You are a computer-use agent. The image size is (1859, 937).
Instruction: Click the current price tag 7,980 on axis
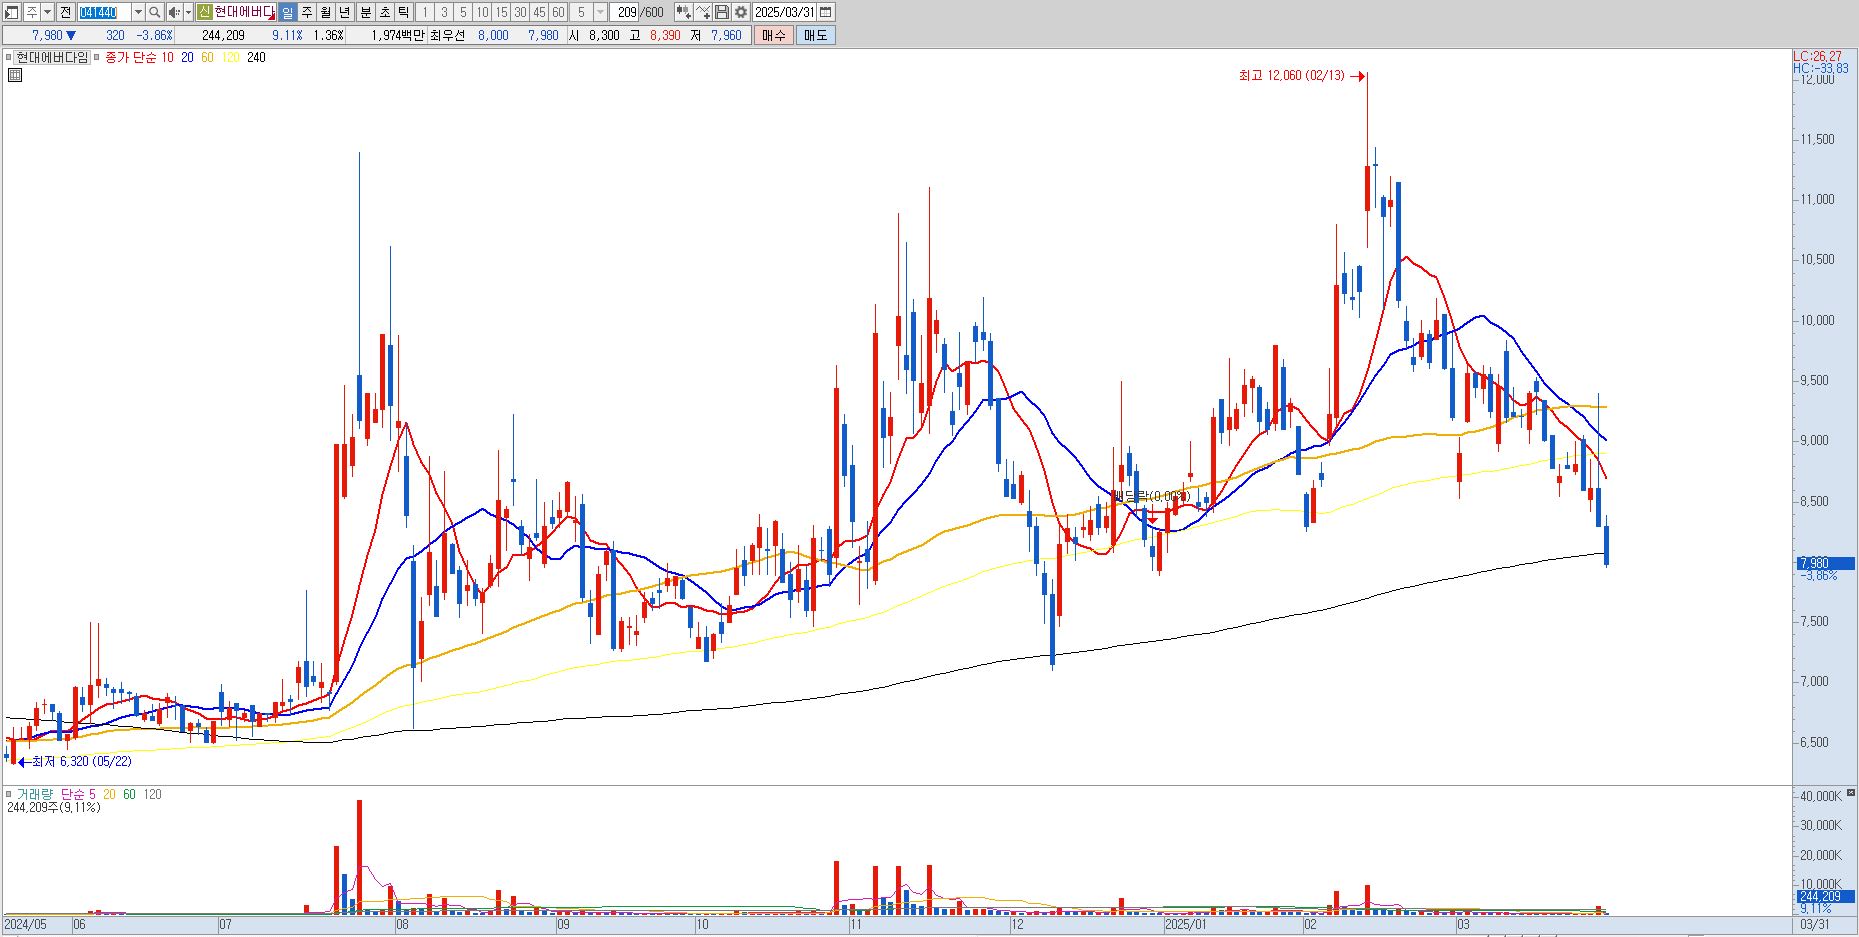(x=1825, y=564)
